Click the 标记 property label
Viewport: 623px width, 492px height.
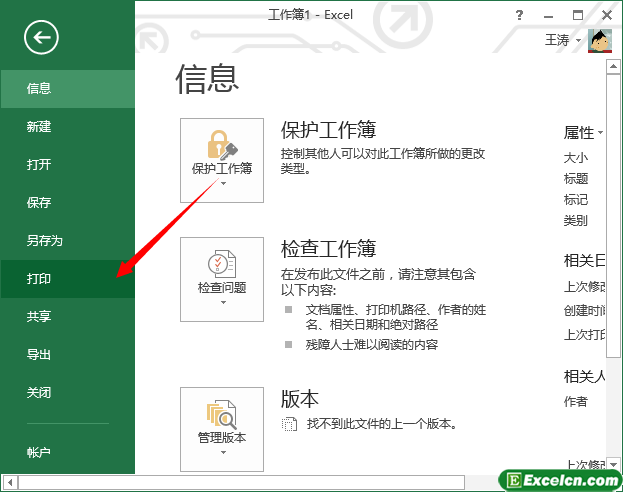(576, 200)
